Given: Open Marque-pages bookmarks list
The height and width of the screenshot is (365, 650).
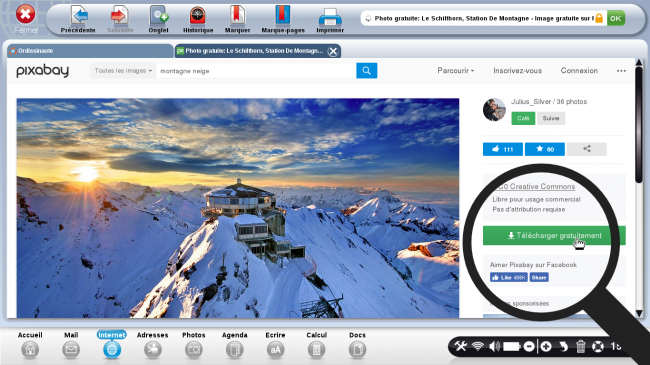Looking at the screenshot, I should point(282,16).
